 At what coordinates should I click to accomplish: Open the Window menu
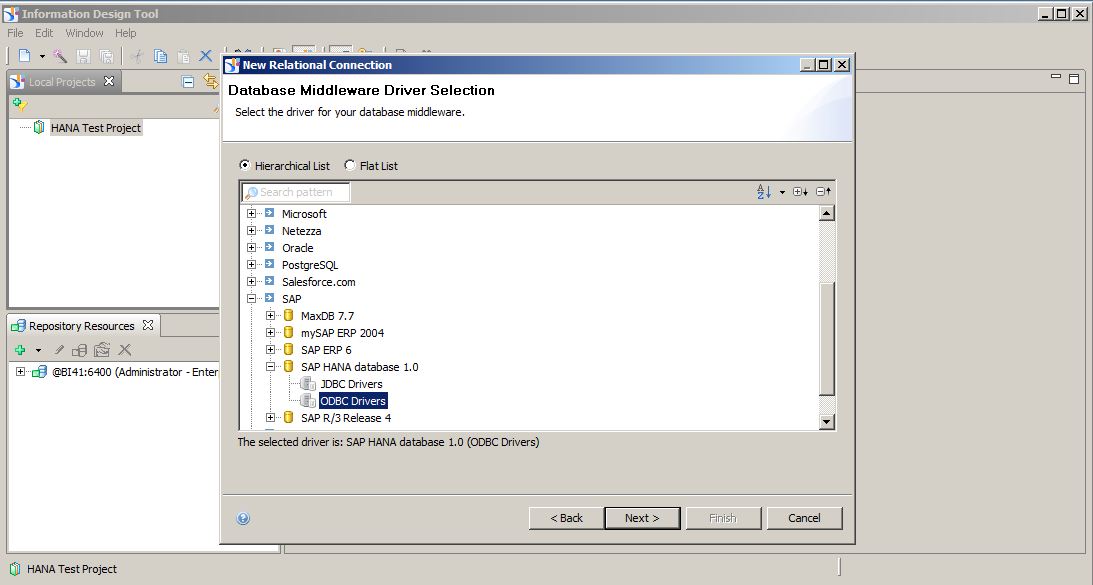pyautogui.click(x=84, y=33)
